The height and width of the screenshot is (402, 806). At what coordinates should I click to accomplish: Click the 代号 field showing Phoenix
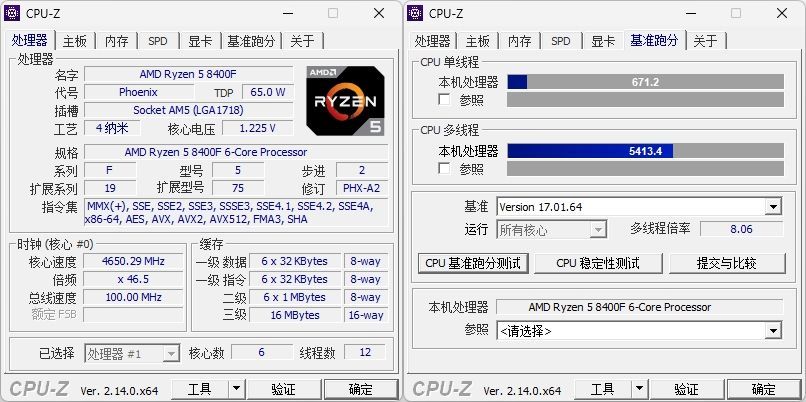[138, 92]
